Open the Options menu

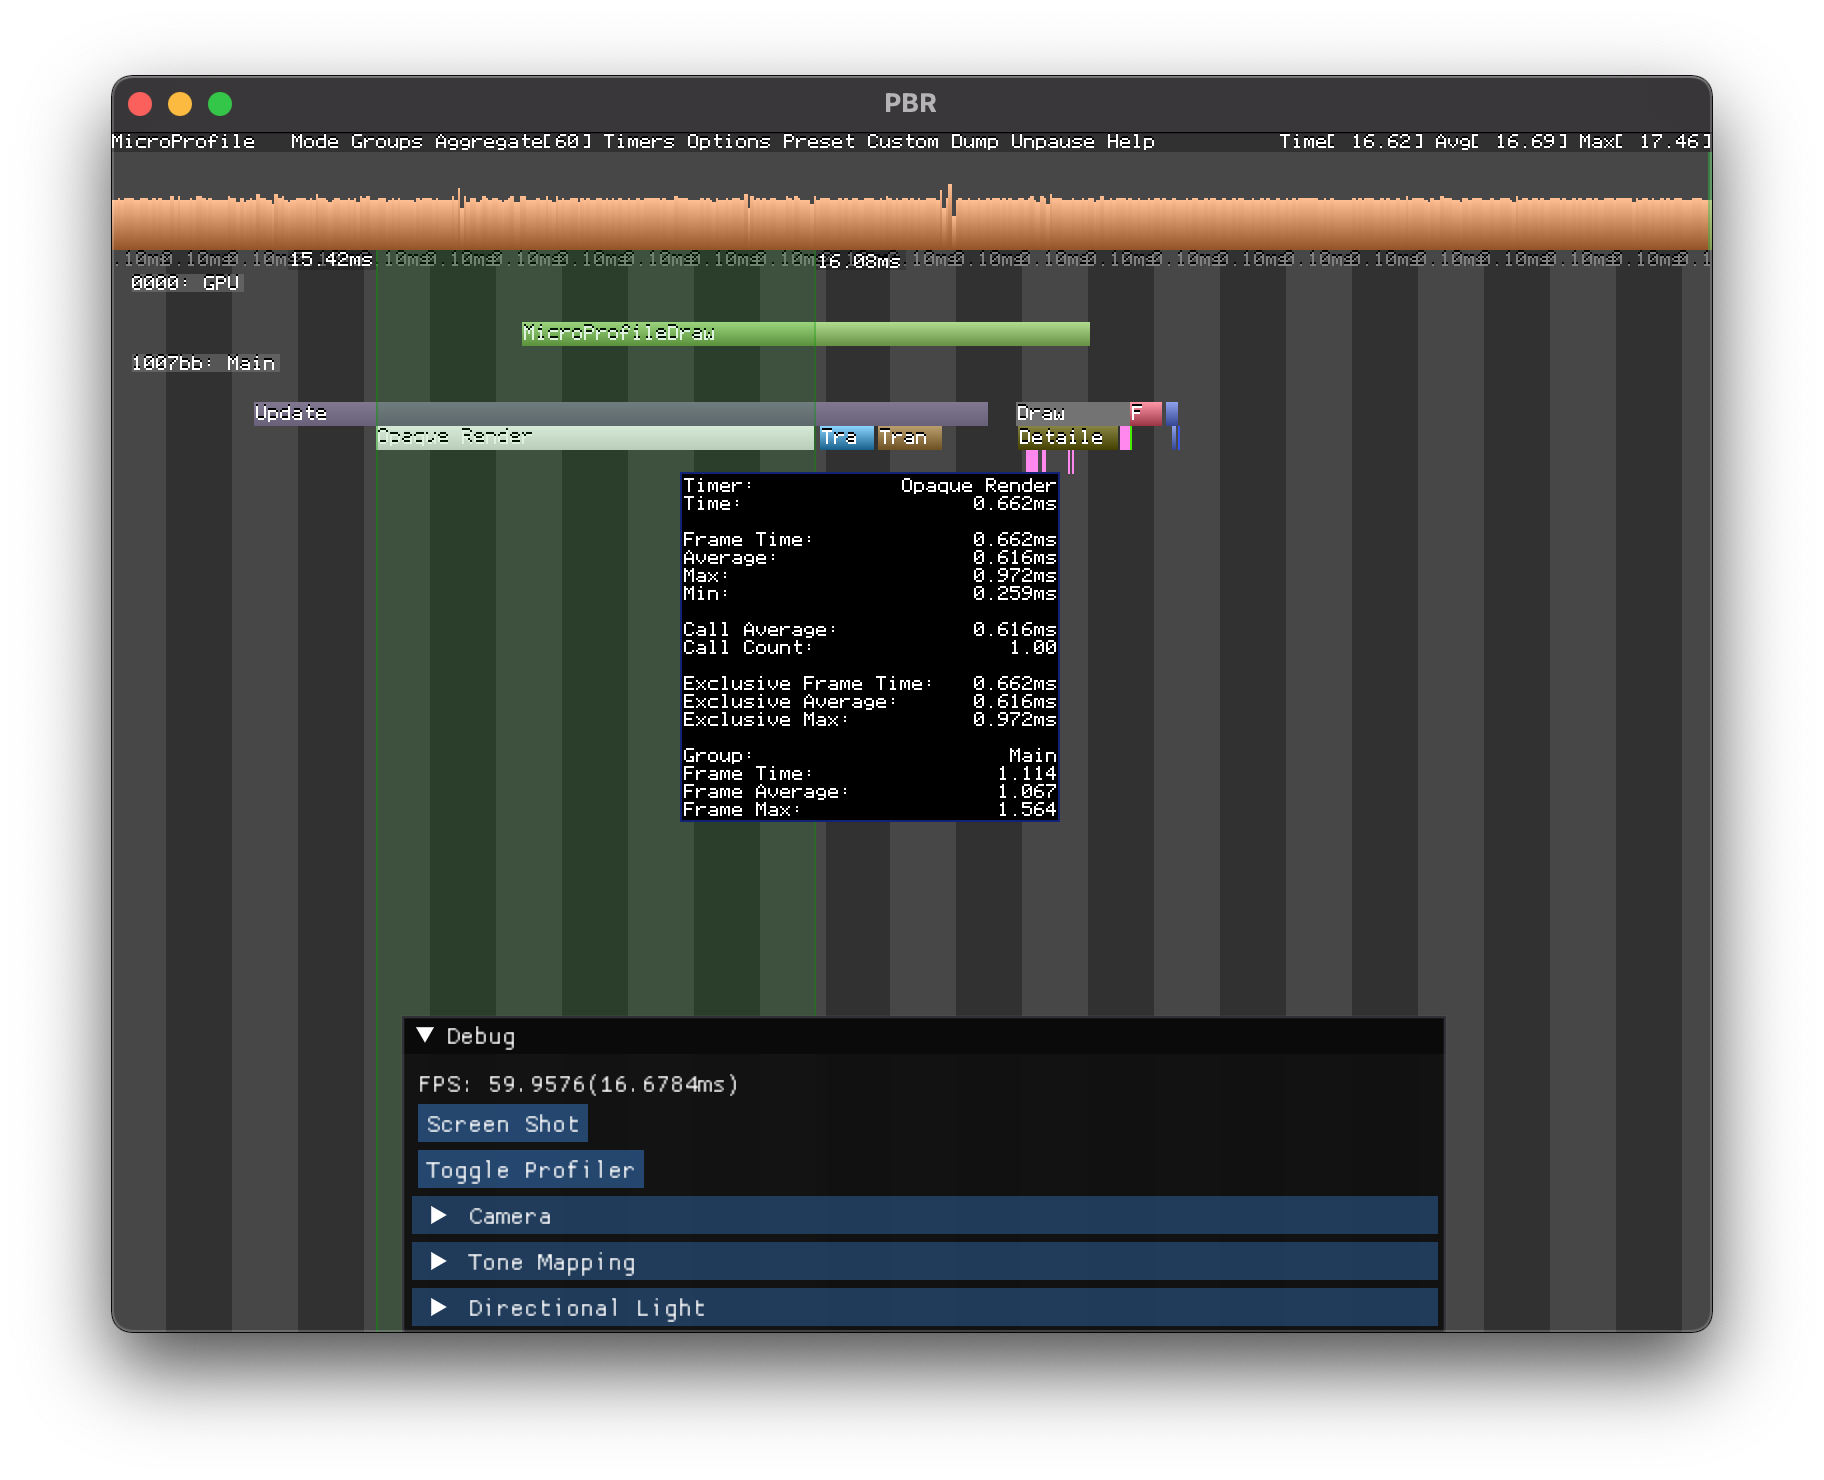pos(728,141)
